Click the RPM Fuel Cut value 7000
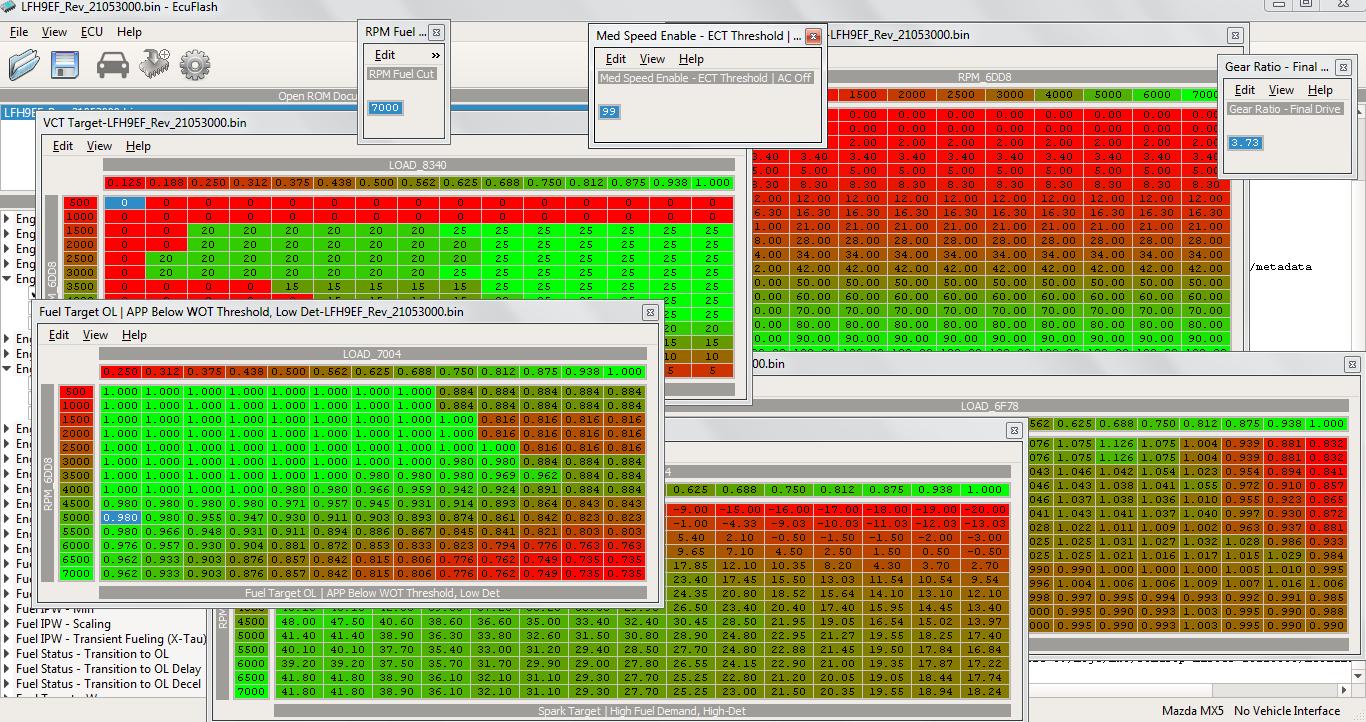Screen dimensions: 1366x722 click(x=385, y=108)
